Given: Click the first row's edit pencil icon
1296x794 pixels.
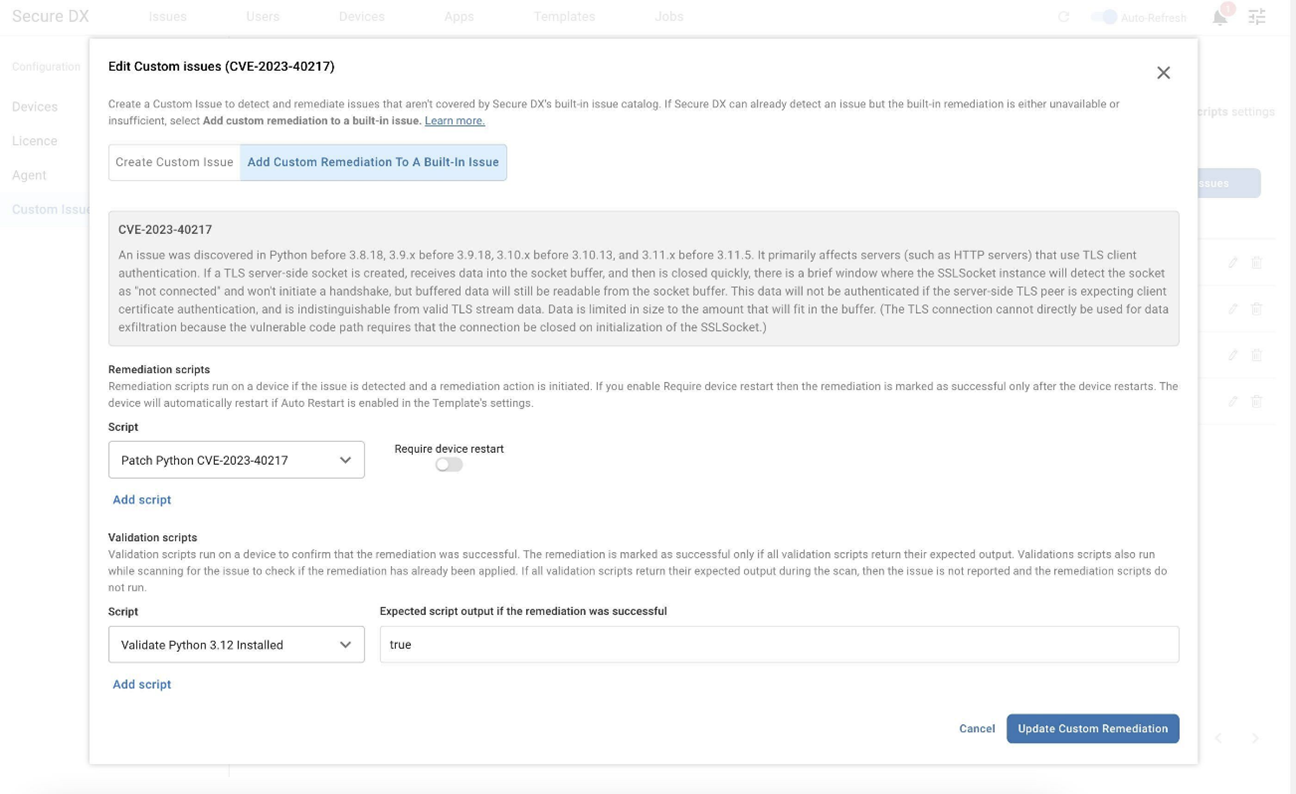Looking at the screenshot, I should (1233, 262).
